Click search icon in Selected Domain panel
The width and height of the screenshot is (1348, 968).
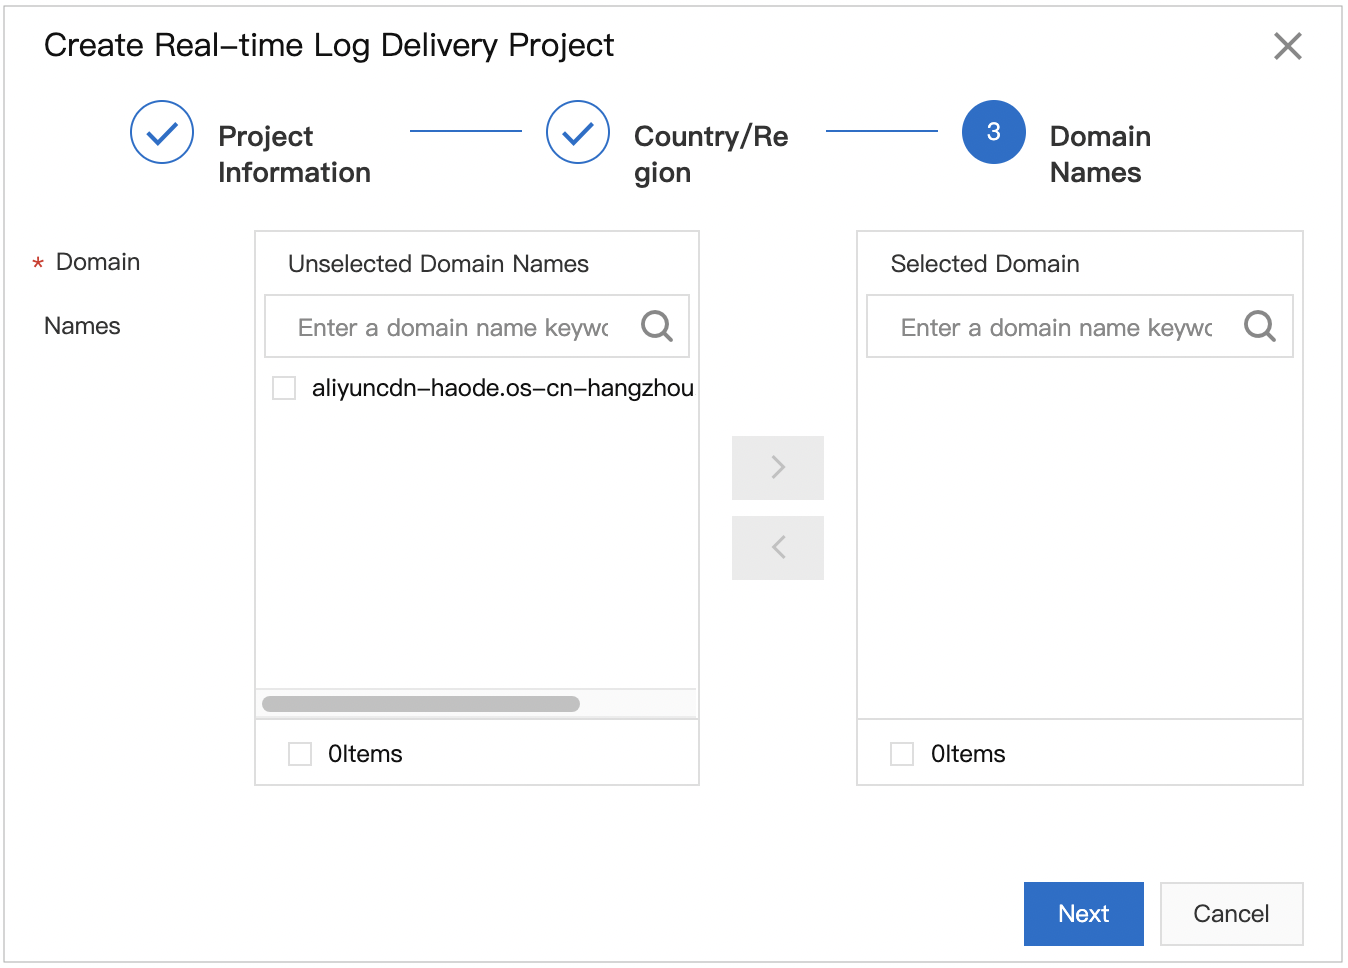(1259, 326)
